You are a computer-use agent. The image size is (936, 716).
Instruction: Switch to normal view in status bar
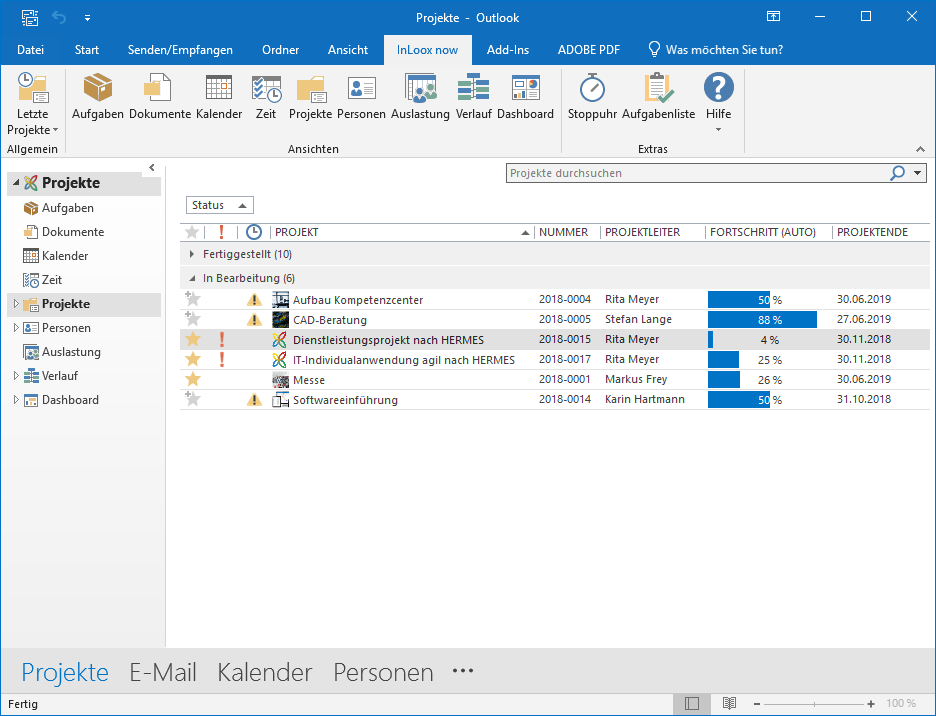[x=692, y=703]
